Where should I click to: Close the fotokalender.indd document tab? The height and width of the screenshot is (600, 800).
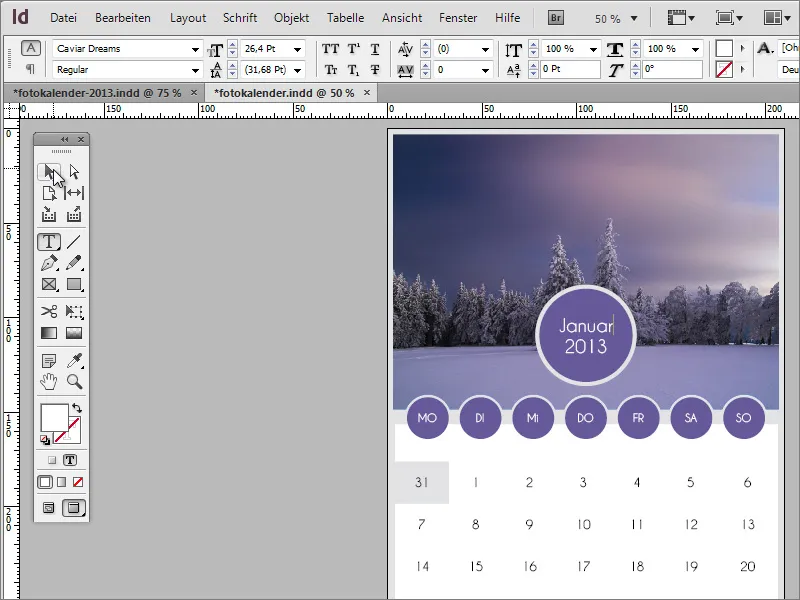point(367,92)
